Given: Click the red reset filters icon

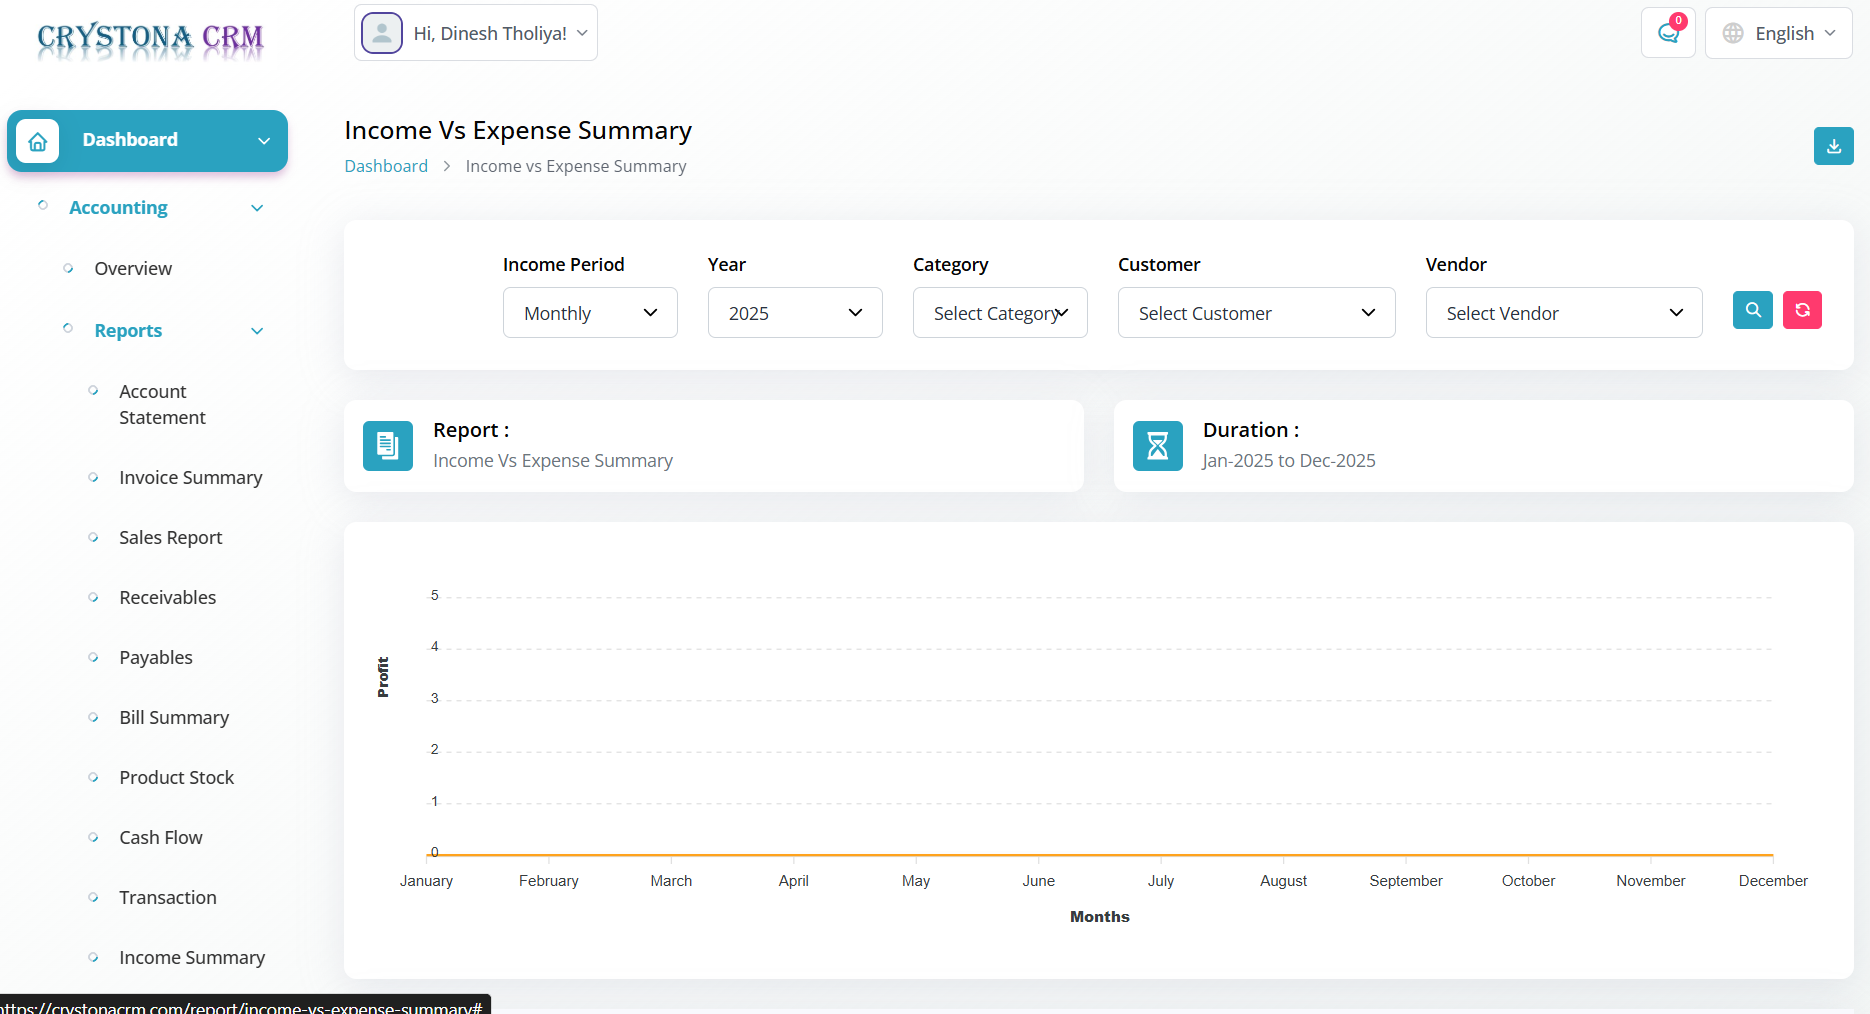Looking at the screenshot, I should (x=1802, y=310).
